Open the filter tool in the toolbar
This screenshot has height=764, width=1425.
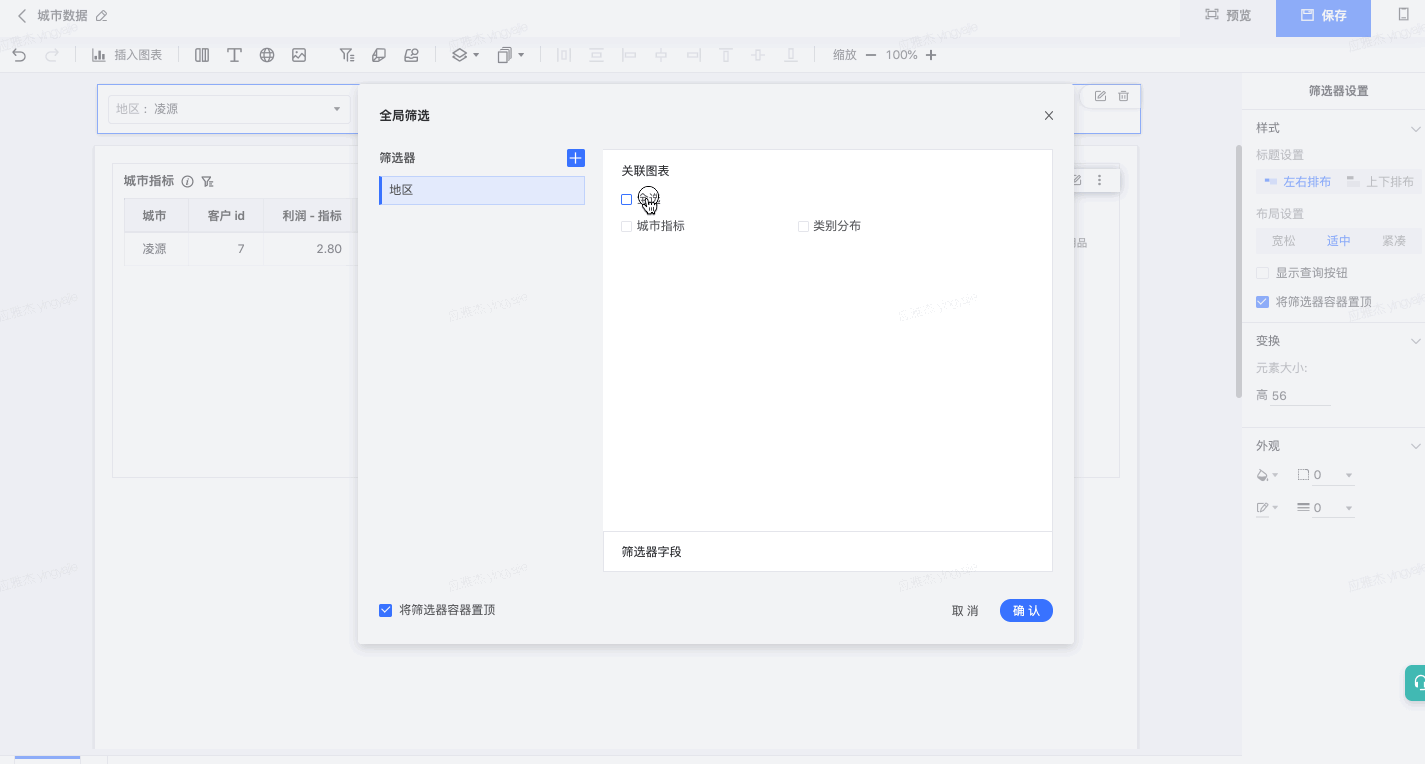point(347,55)
